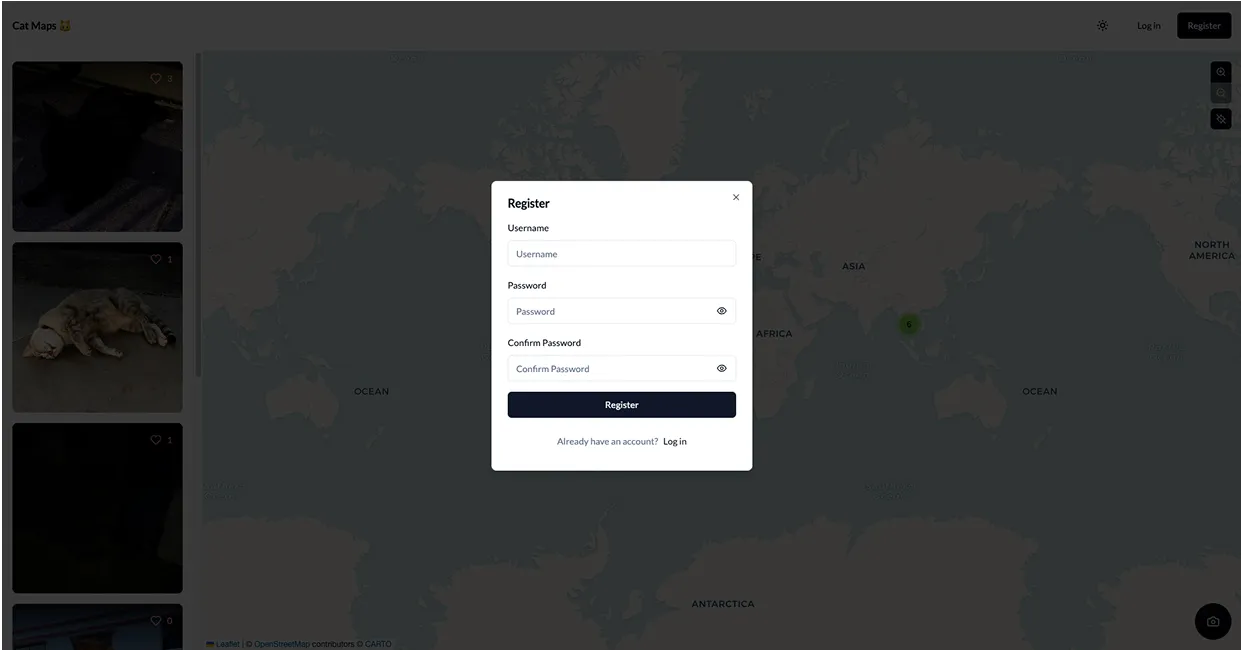
Task: Show the Password field text with its eye icon
Action: tap(722, 311)
